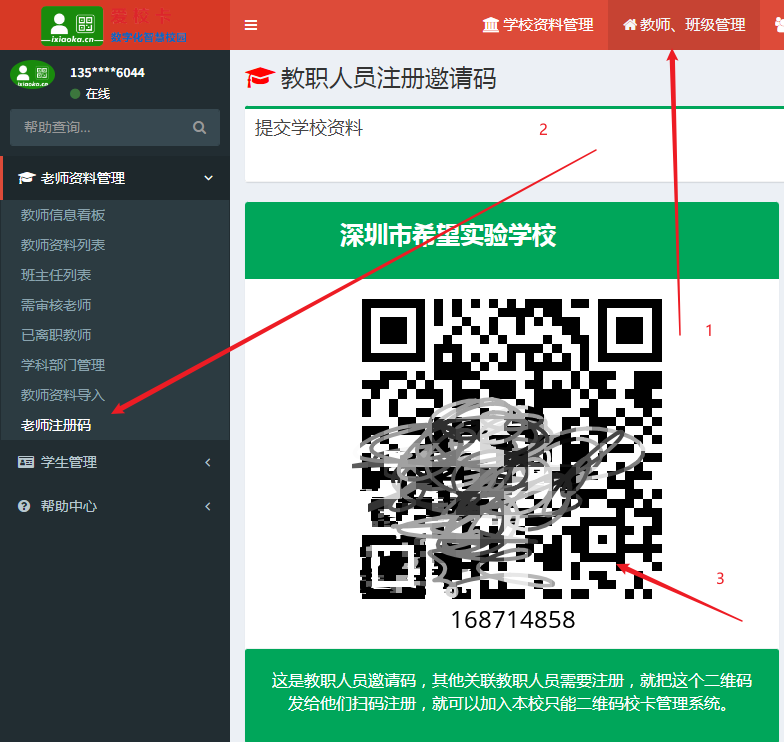
Task: Click the 深圳市希望实验学校 green banner
Action: coord(512,240)
